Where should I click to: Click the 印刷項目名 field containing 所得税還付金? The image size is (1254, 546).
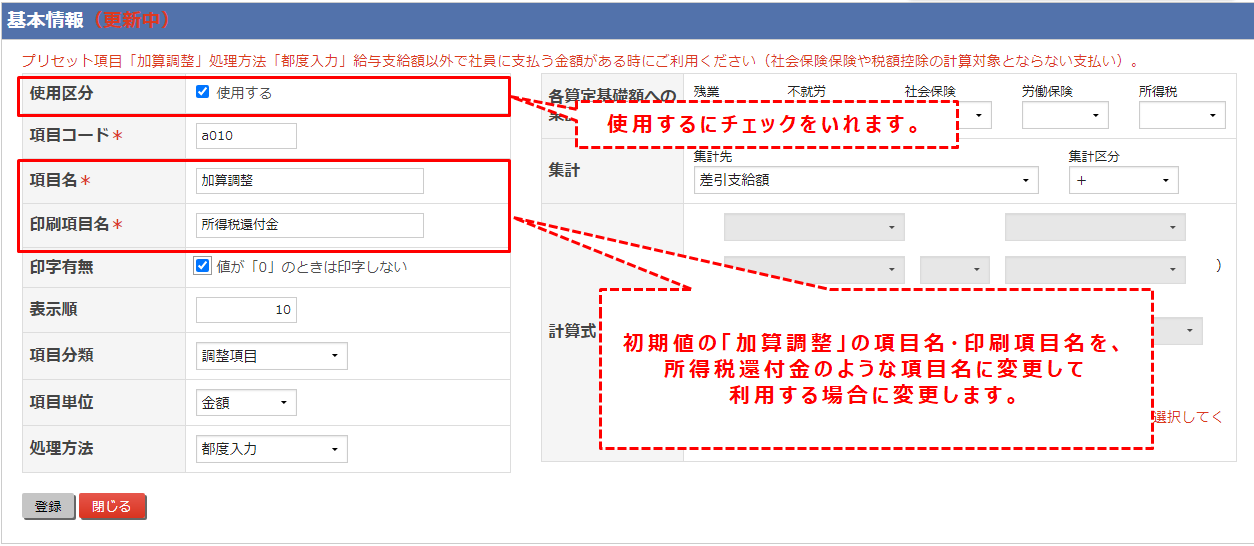[310, 225]
